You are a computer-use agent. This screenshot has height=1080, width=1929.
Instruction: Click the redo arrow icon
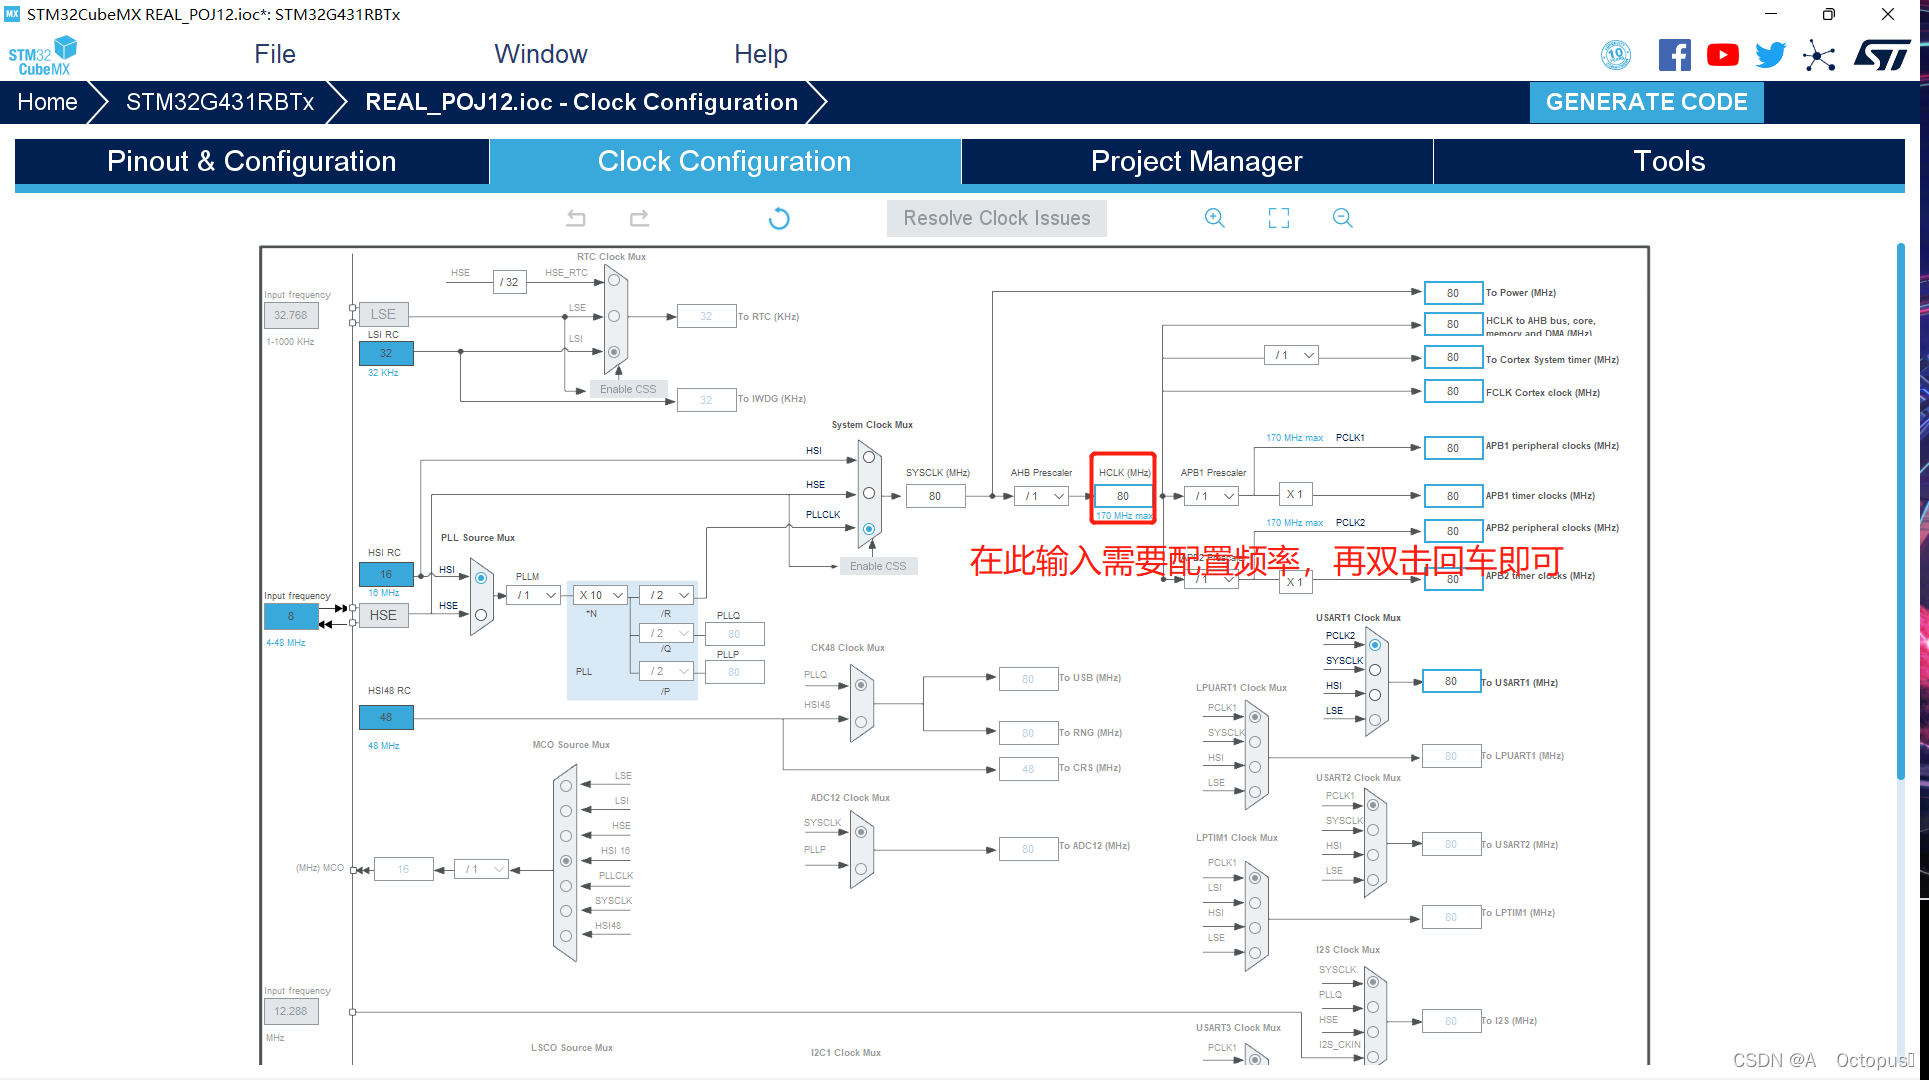[640, 218]
